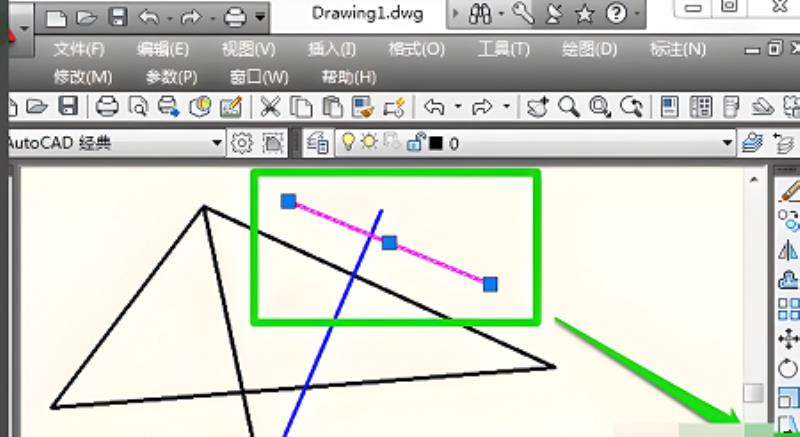Select the Mirror tool in Modify toolbar
The height and width of the screenshot is (437, 800).
pyautogui.click(x=789, y=250)
